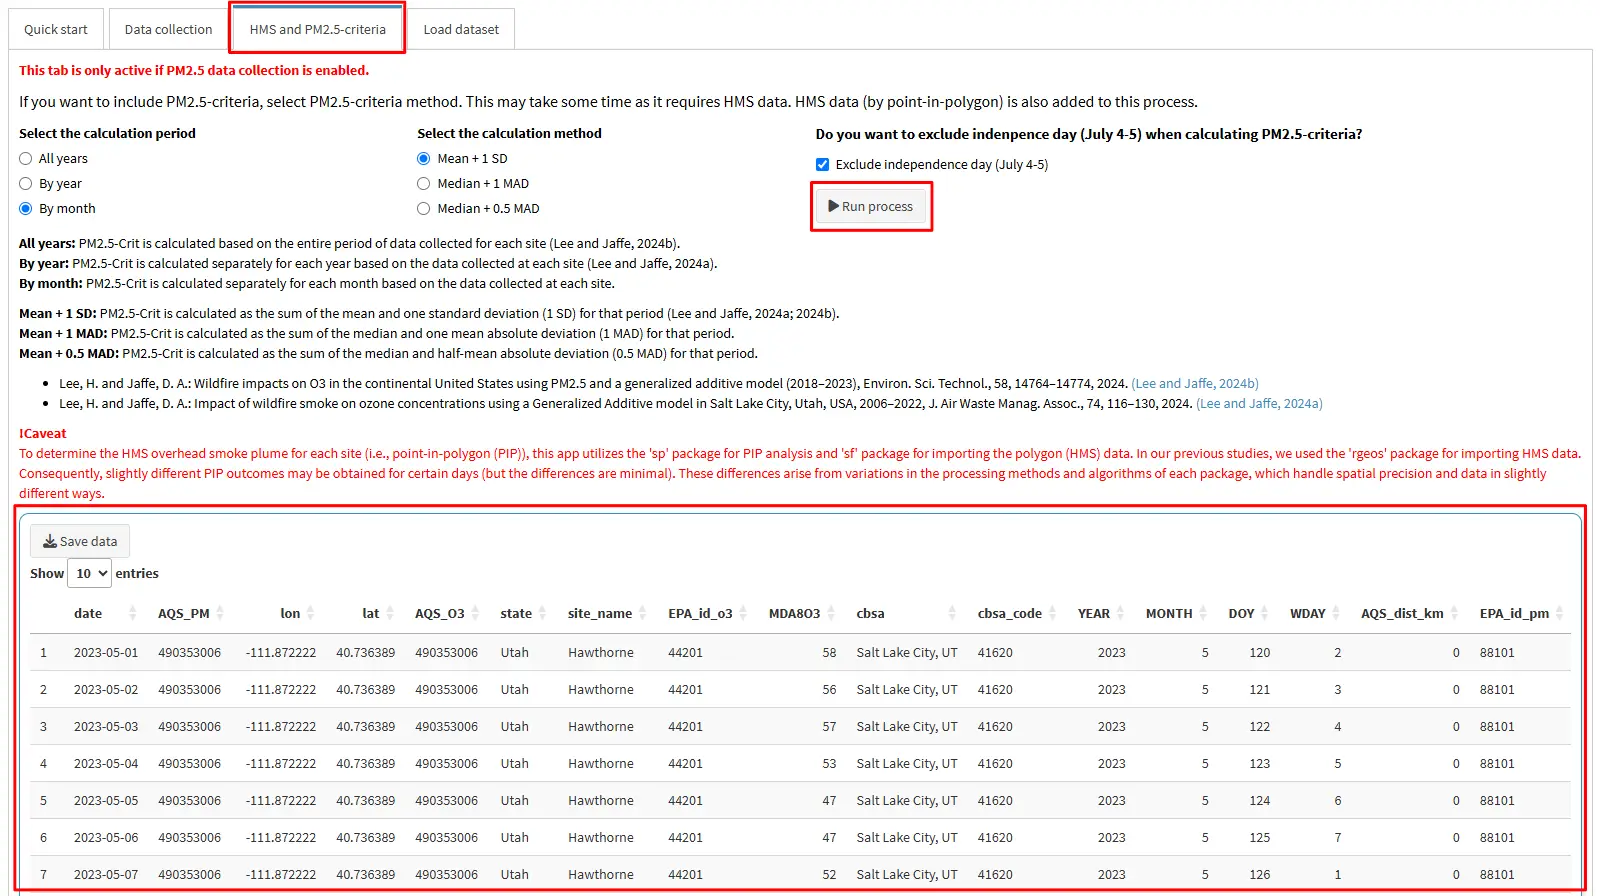The width and height of the screenshot is (1600, 896).
Task: Click the Run process button
Action: click(x=871, y=207)
